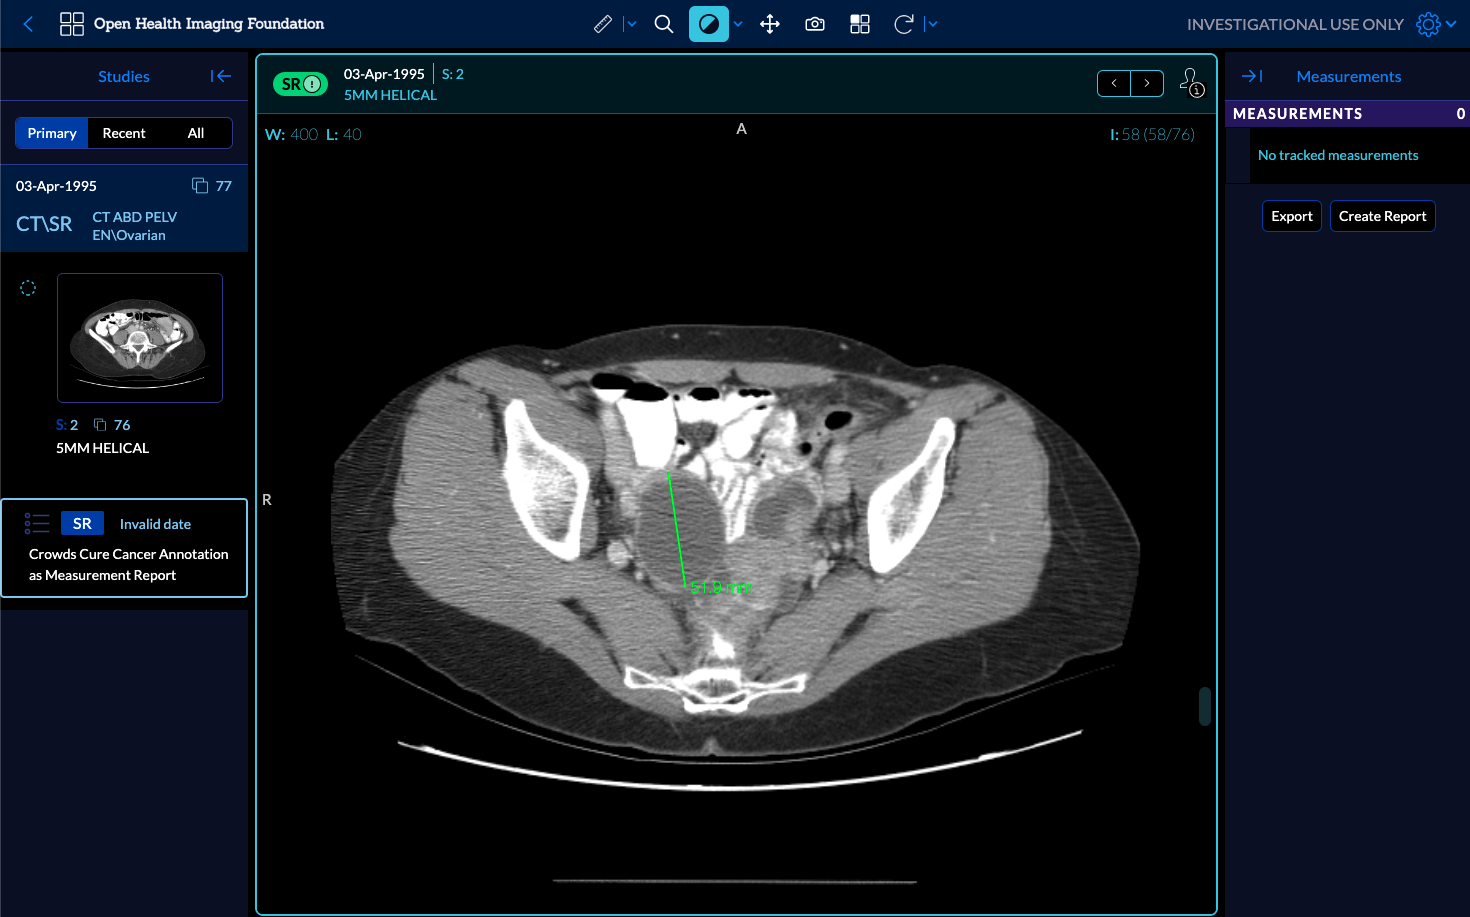Switch study filter to Recent
Image resolution: width=1470 pixels, height=917 pixels.
(124, 133)
